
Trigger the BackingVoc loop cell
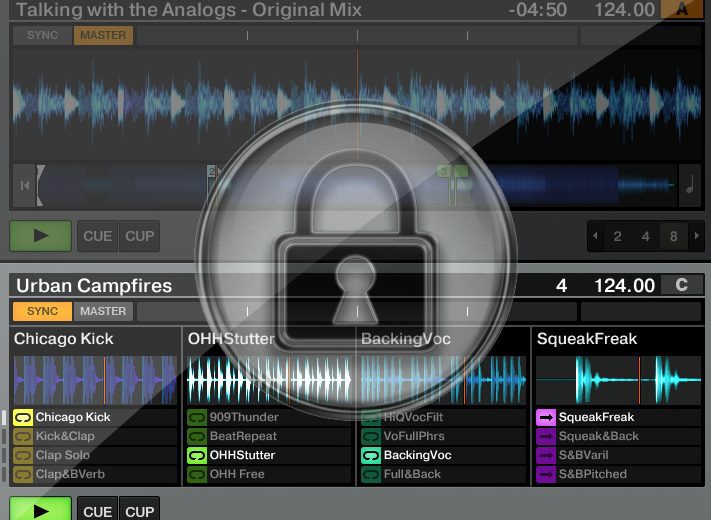(443, 455)
